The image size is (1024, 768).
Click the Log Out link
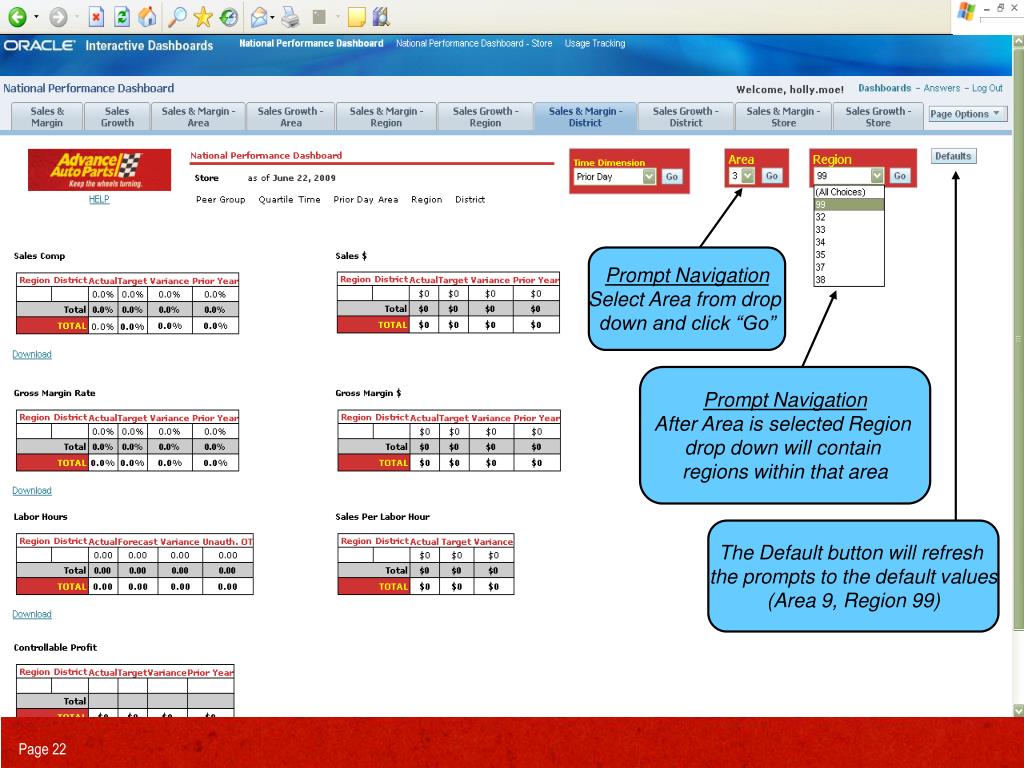click(987, 88)
